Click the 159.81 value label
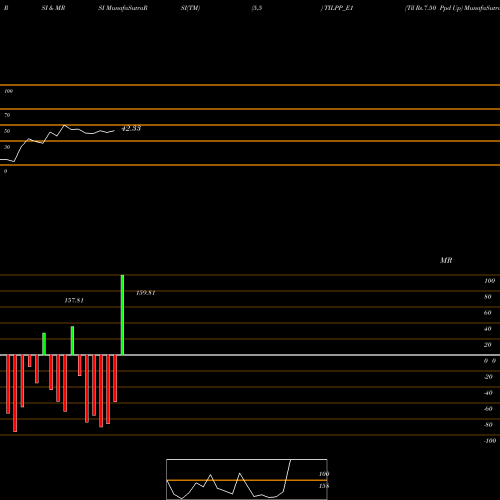This screenshot has width=500, height=500. [x=146, y=293]
